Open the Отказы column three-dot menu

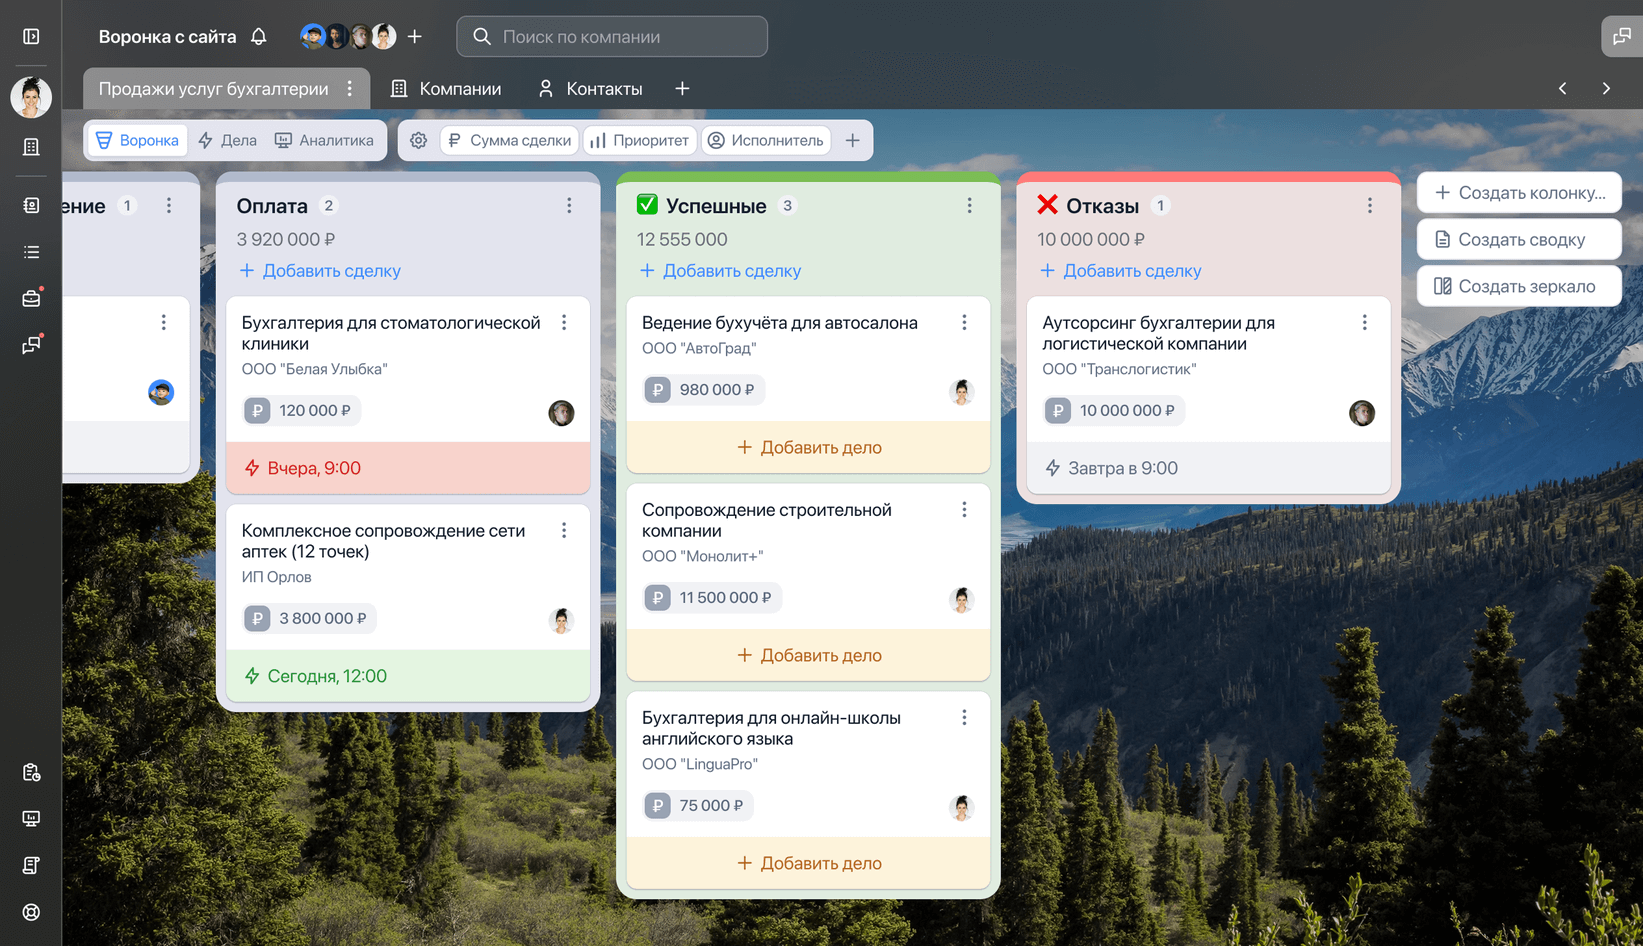click(1369, 206)
